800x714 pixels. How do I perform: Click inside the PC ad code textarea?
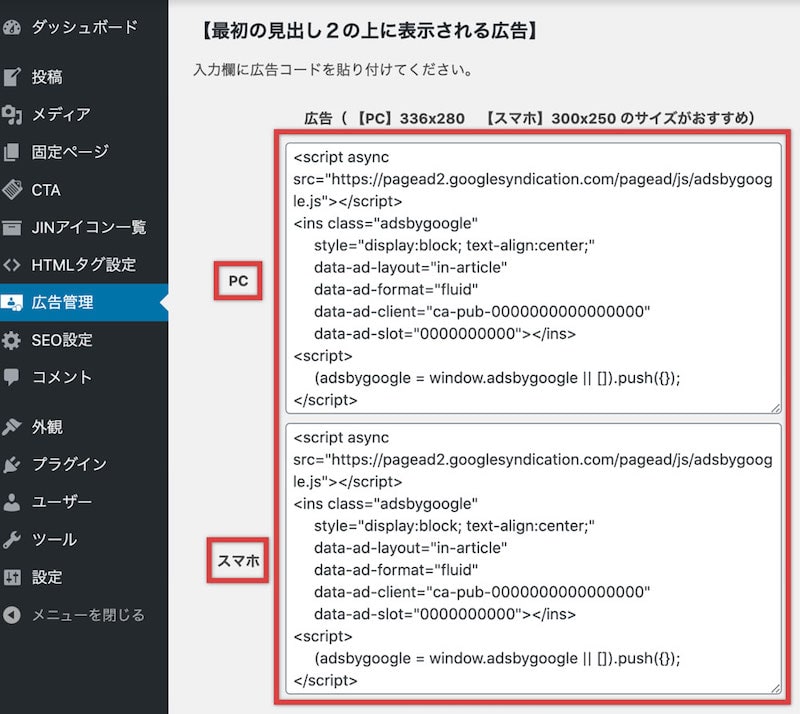(533, 278)
